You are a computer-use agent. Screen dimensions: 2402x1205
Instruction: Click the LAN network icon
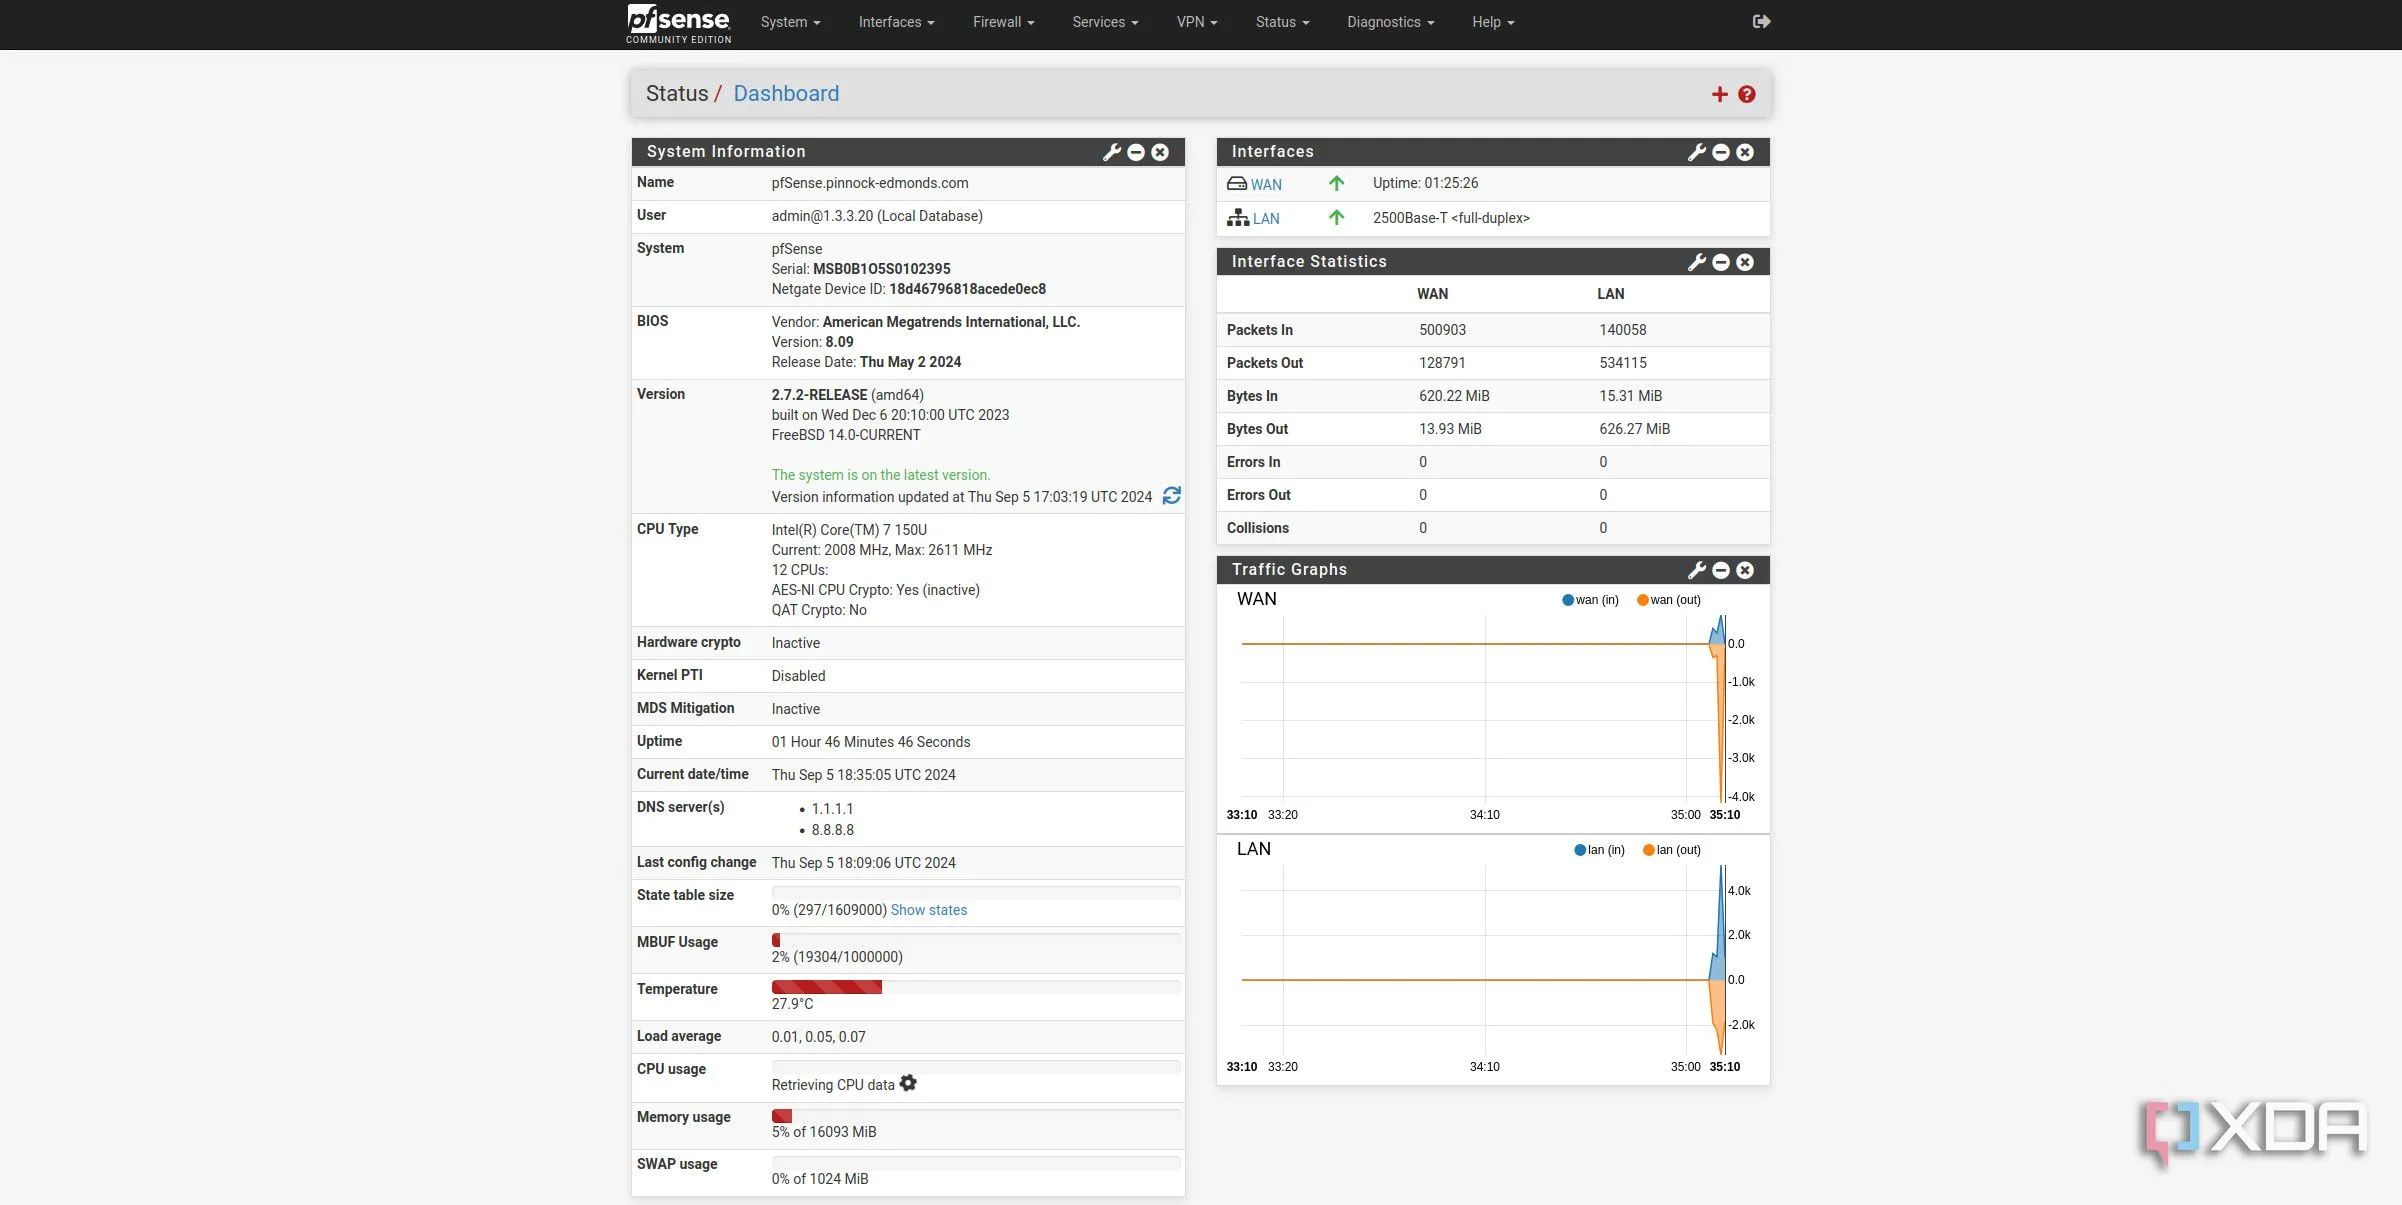click(x=1238, y=218)
